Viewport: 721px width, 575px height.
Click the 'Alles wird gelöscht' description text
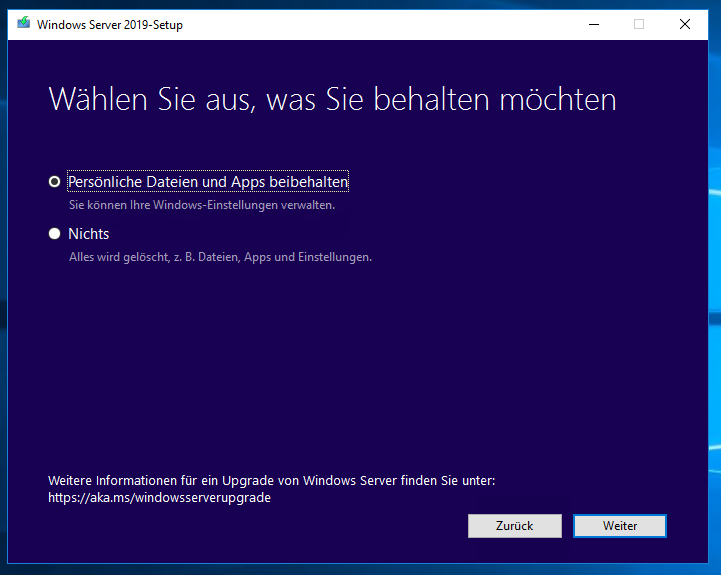[220, 257]
